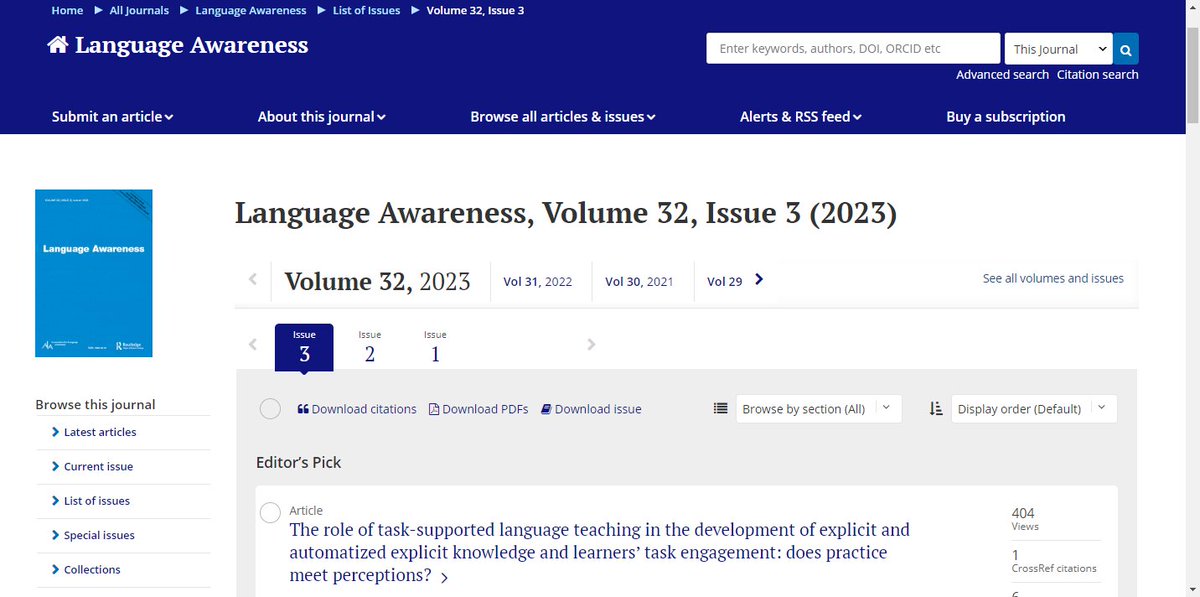Open List of issues in sidebar

pos(97,501)
